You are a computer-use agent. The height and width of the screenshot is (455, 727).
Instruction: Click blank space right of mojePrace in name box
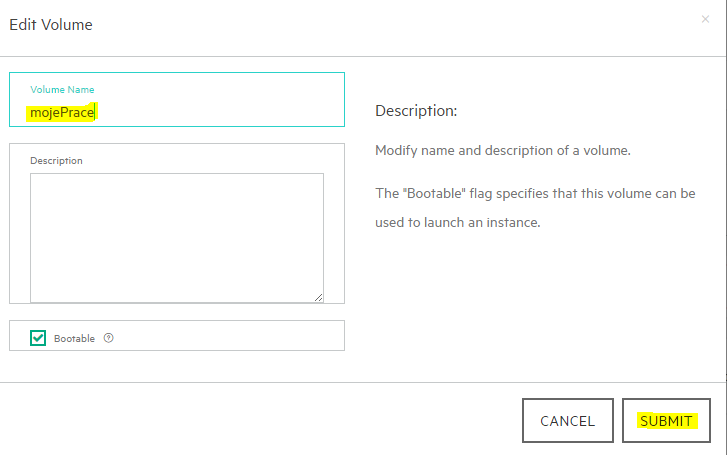pos(218,112)
